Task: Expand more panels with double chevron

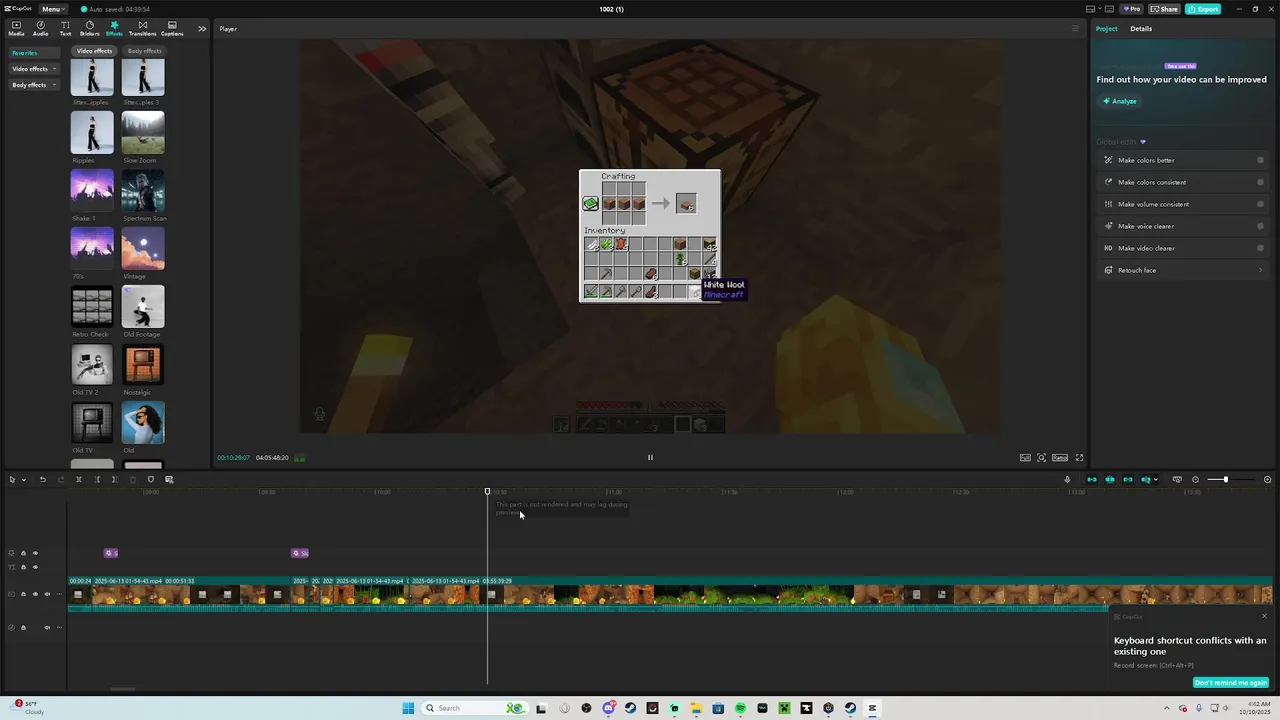Action: click(x=202, y=28)
